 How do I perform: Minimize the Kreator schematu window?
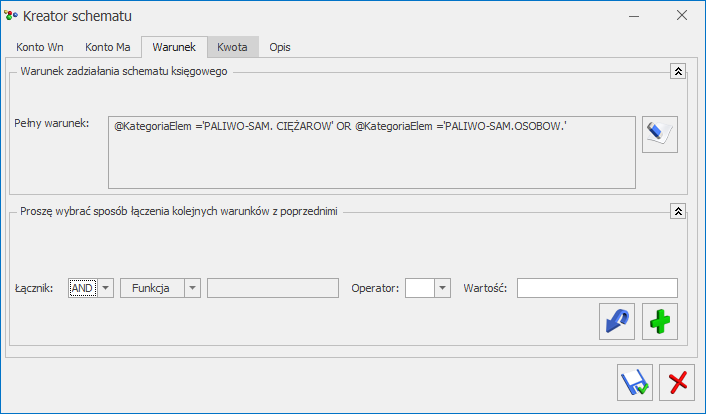point(634,16)
